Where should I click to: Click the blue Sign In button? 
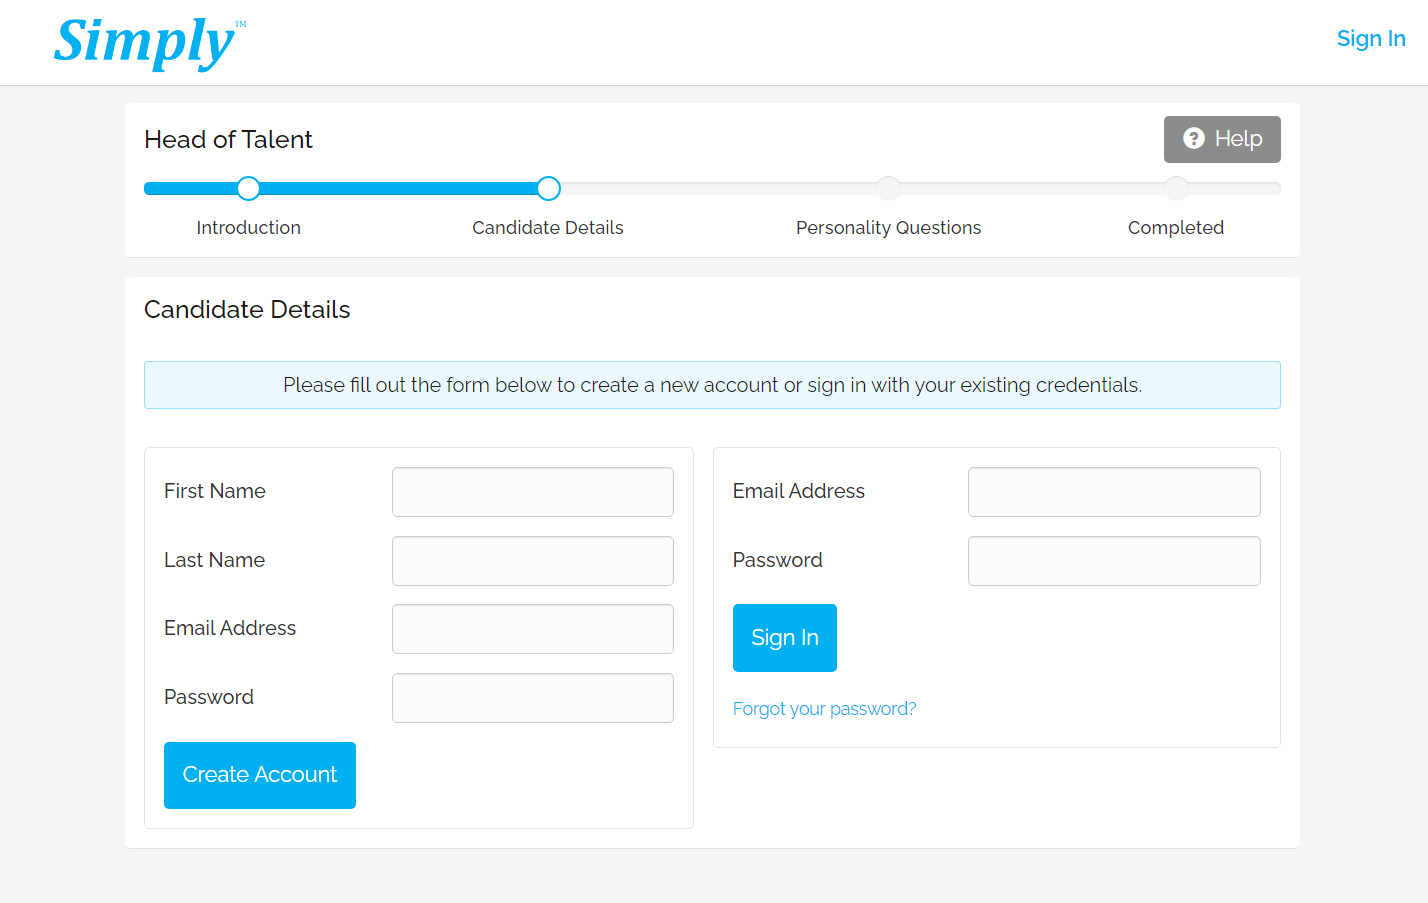pyautogui.click(x=785, y=638)
